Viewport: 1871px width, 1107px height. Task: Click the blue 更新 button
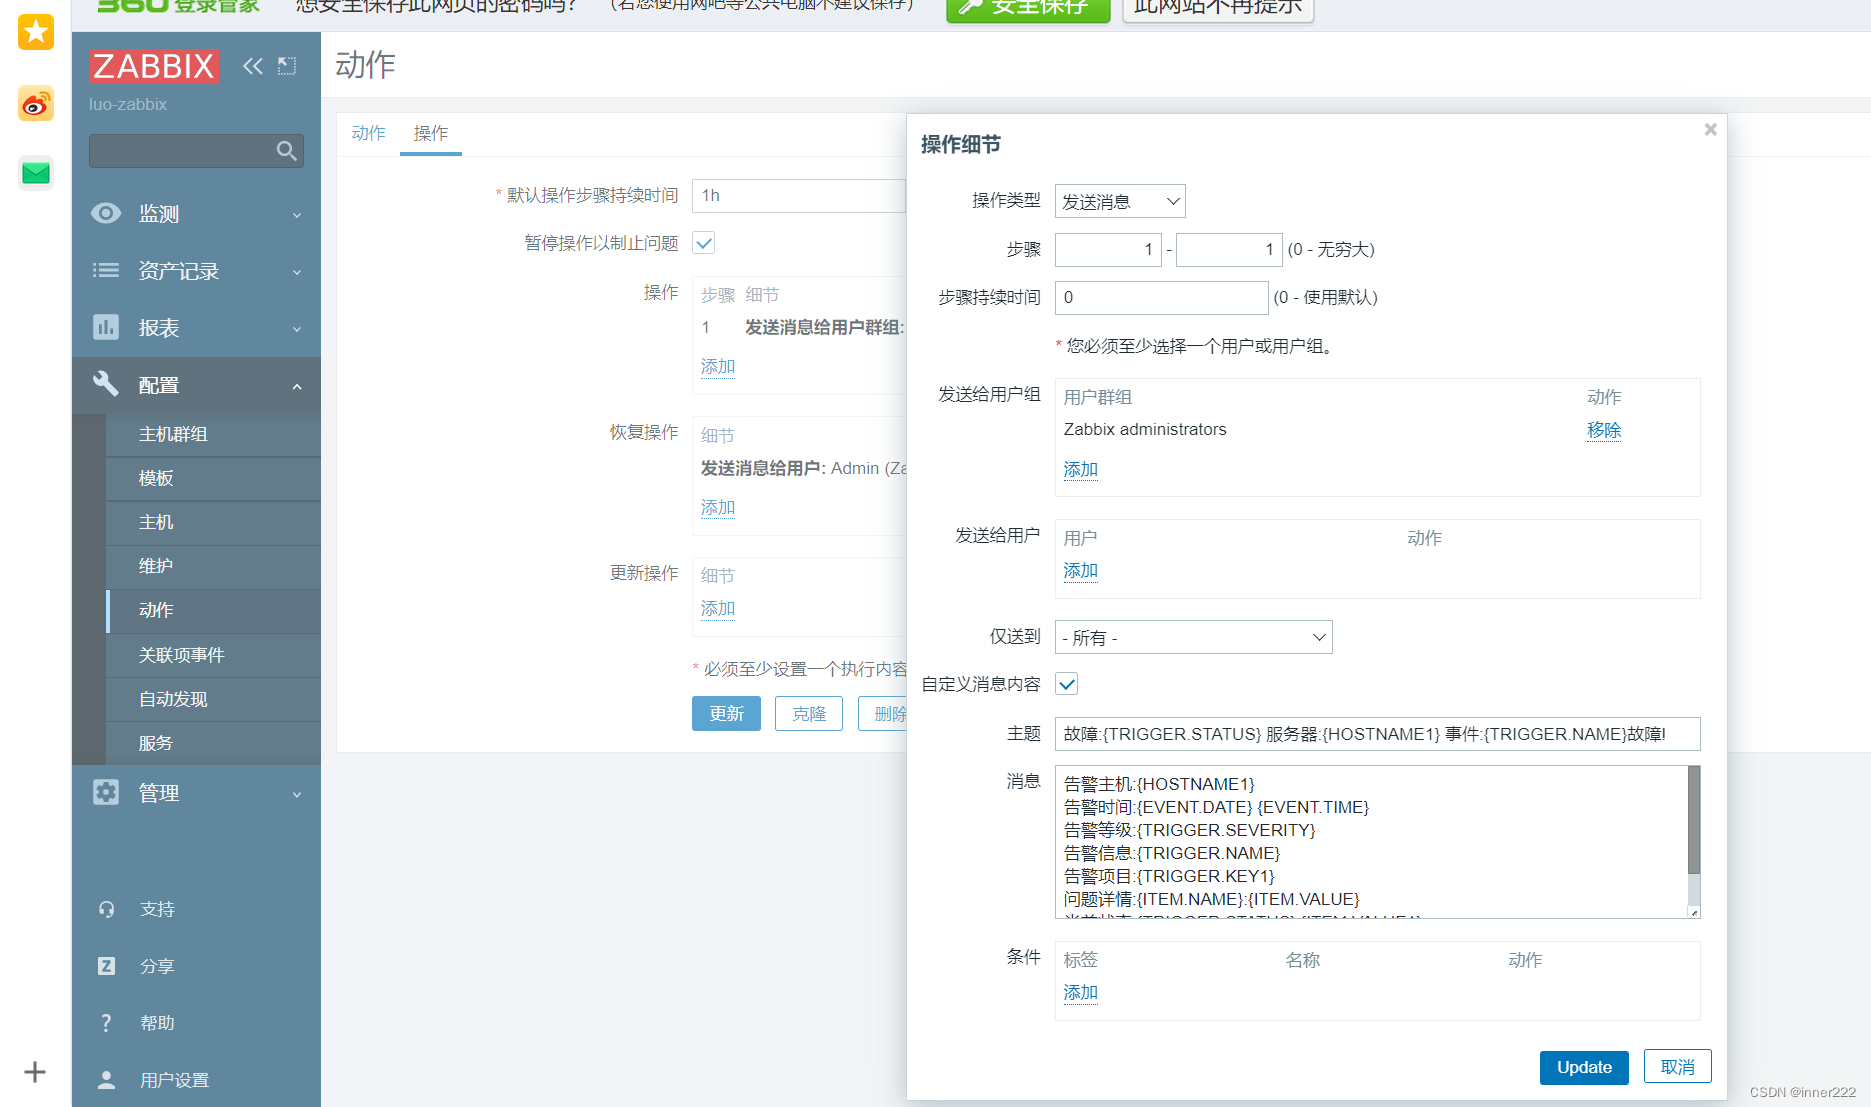(x=726, y=713)
